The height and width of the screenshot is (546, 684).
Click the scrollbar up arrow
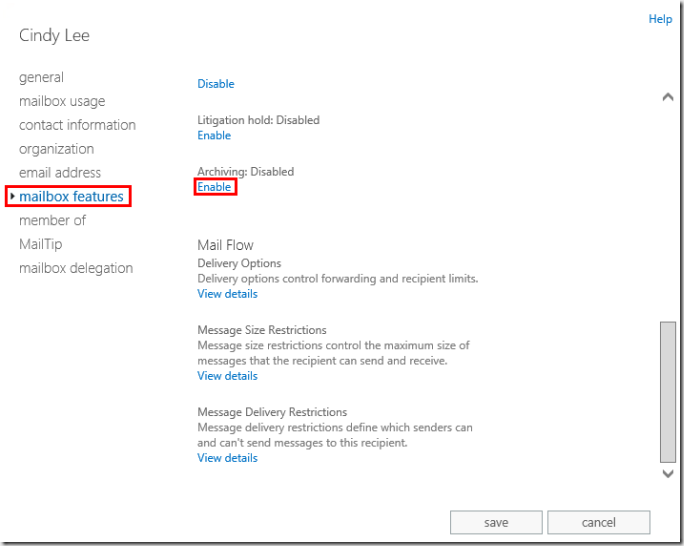[668, 97]
